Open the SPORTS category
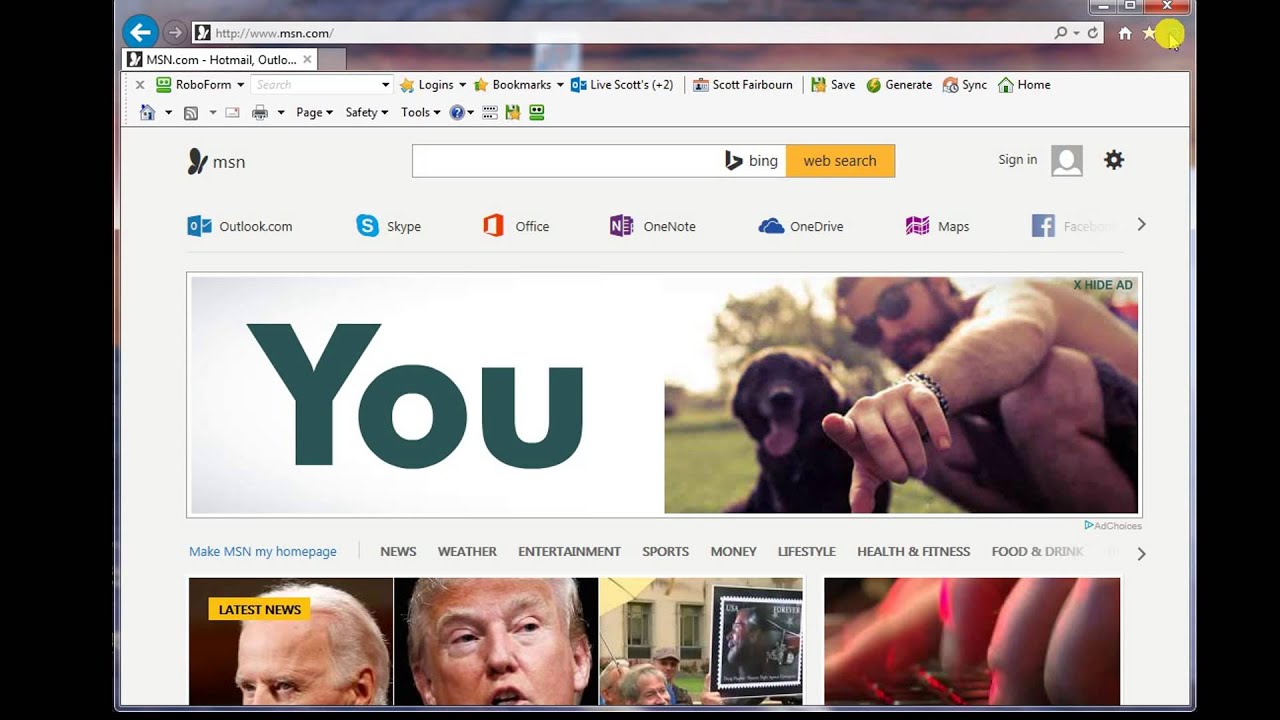 665,551
